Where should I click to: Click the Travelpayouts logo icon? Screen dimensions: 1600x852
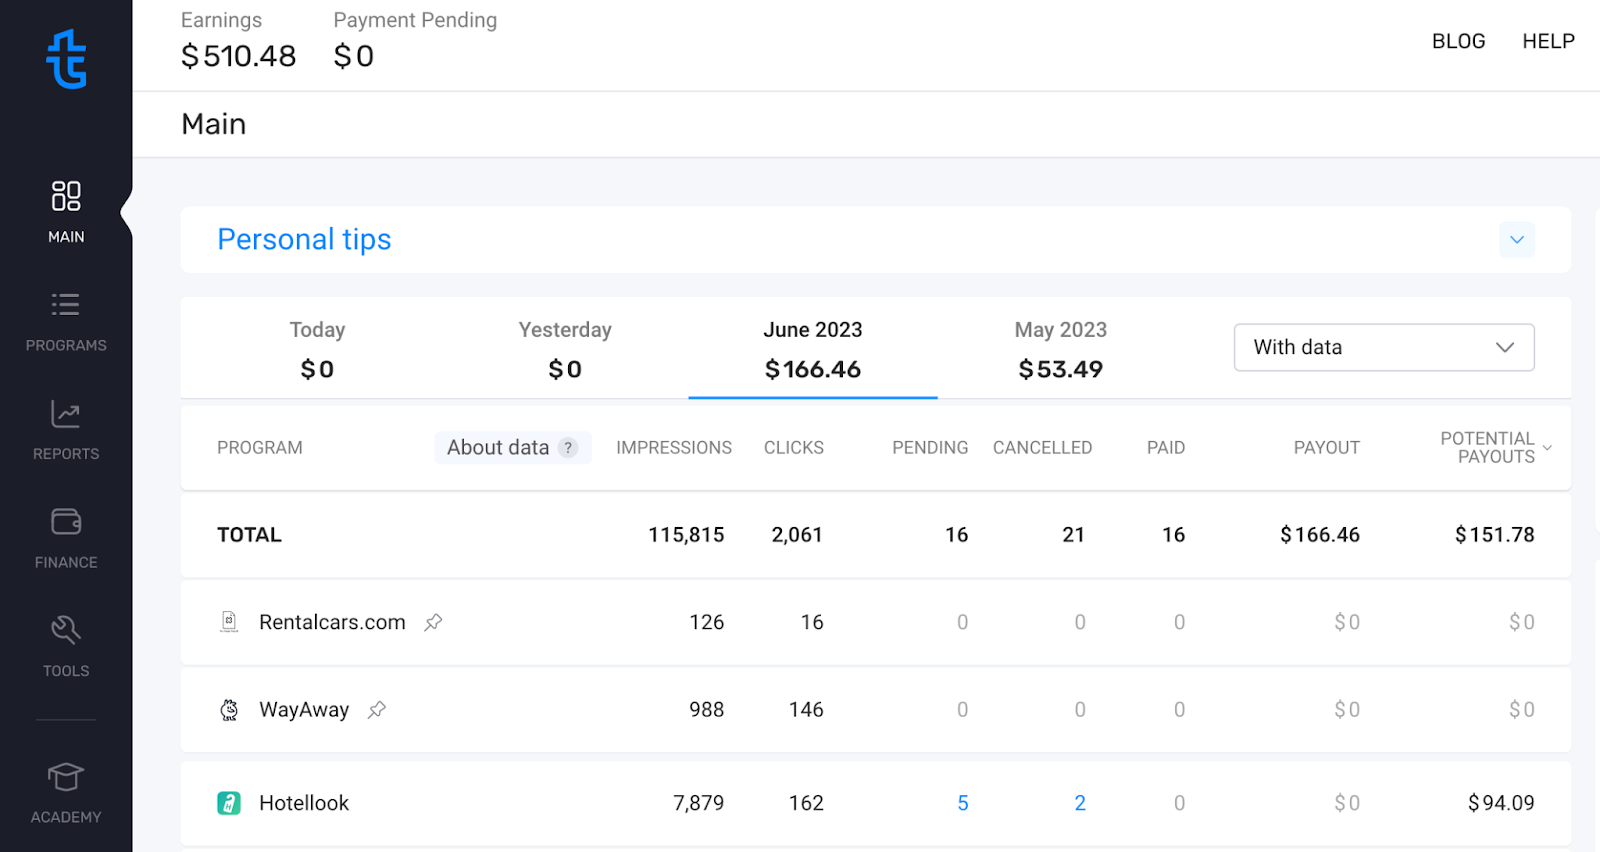[x=66, y=59]
